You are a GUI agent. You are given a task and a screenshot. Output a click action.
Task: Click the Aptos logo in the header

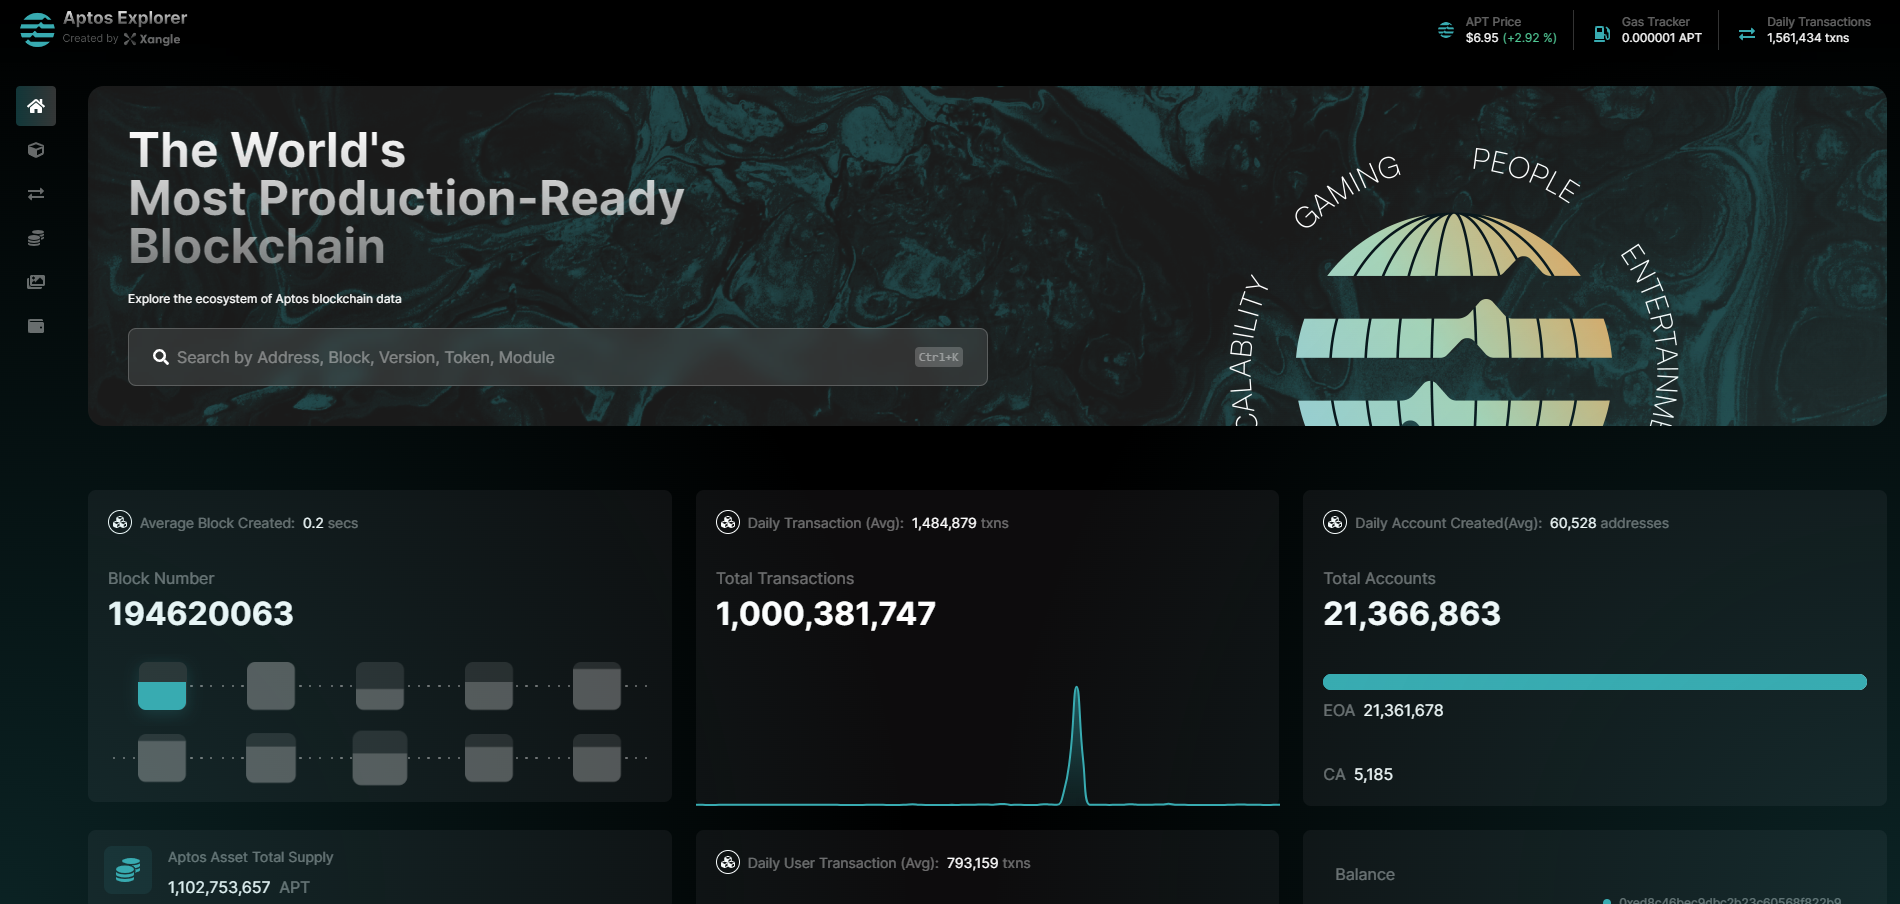click(x=37, y=30)
